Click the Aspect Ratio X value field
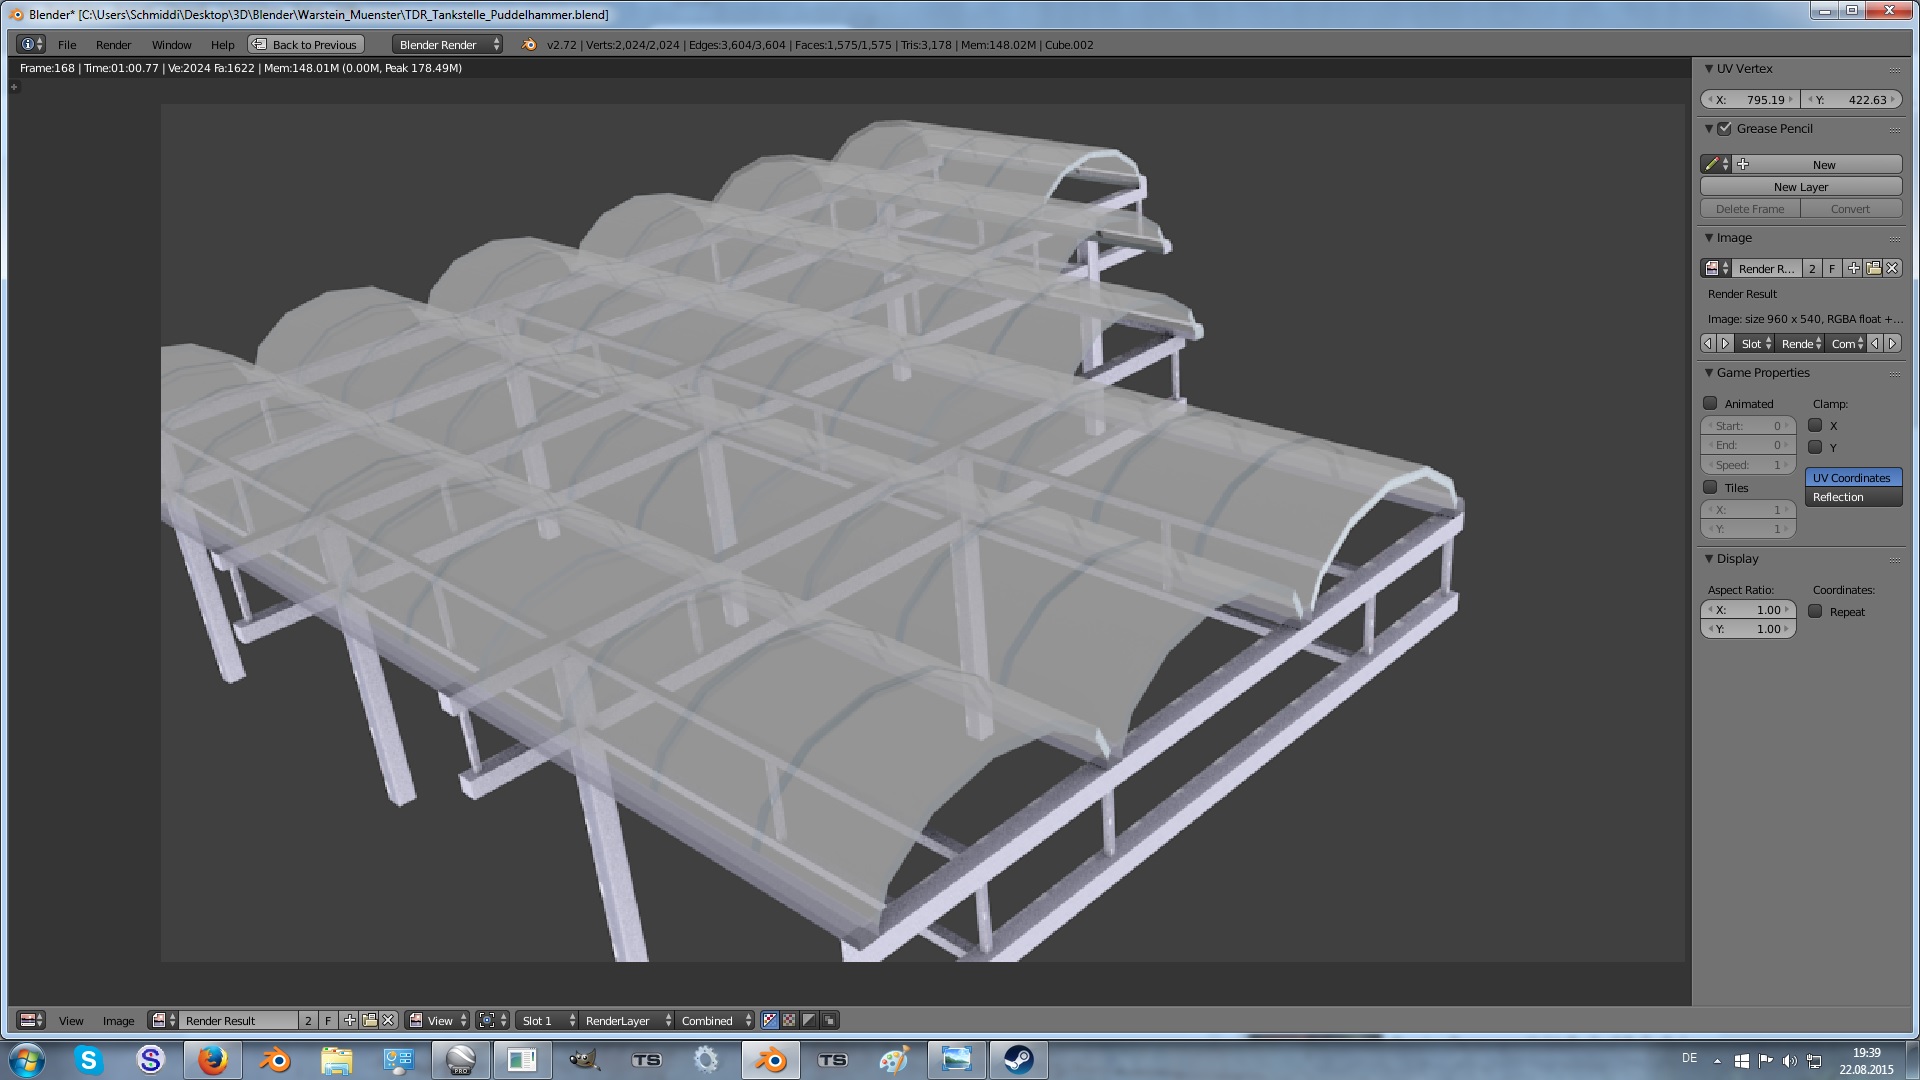1920x1080 pixels. (x=1748, y=609)
